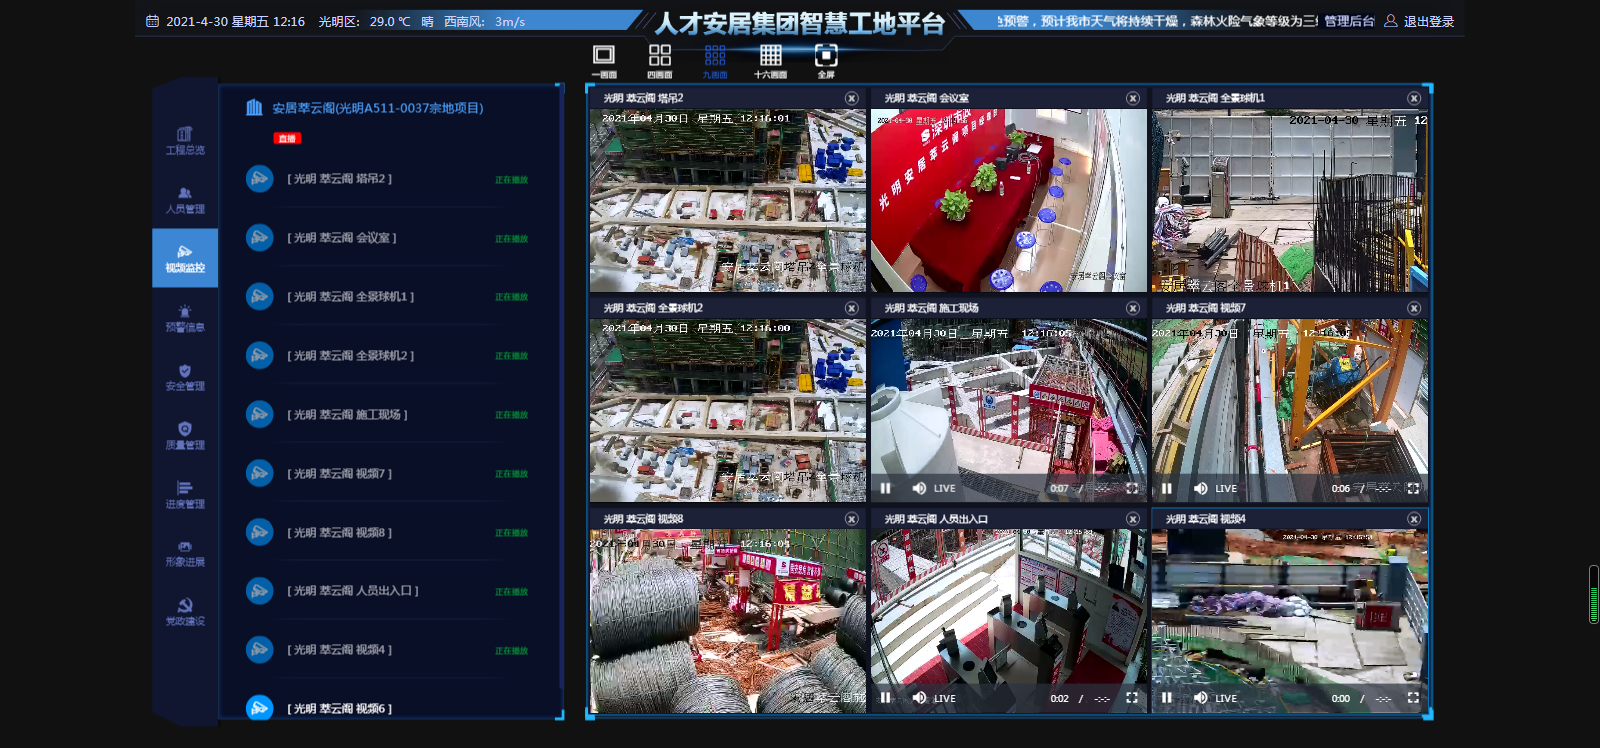
Task: Close the 人员出入口 video tile
Action: point(1133,519)
